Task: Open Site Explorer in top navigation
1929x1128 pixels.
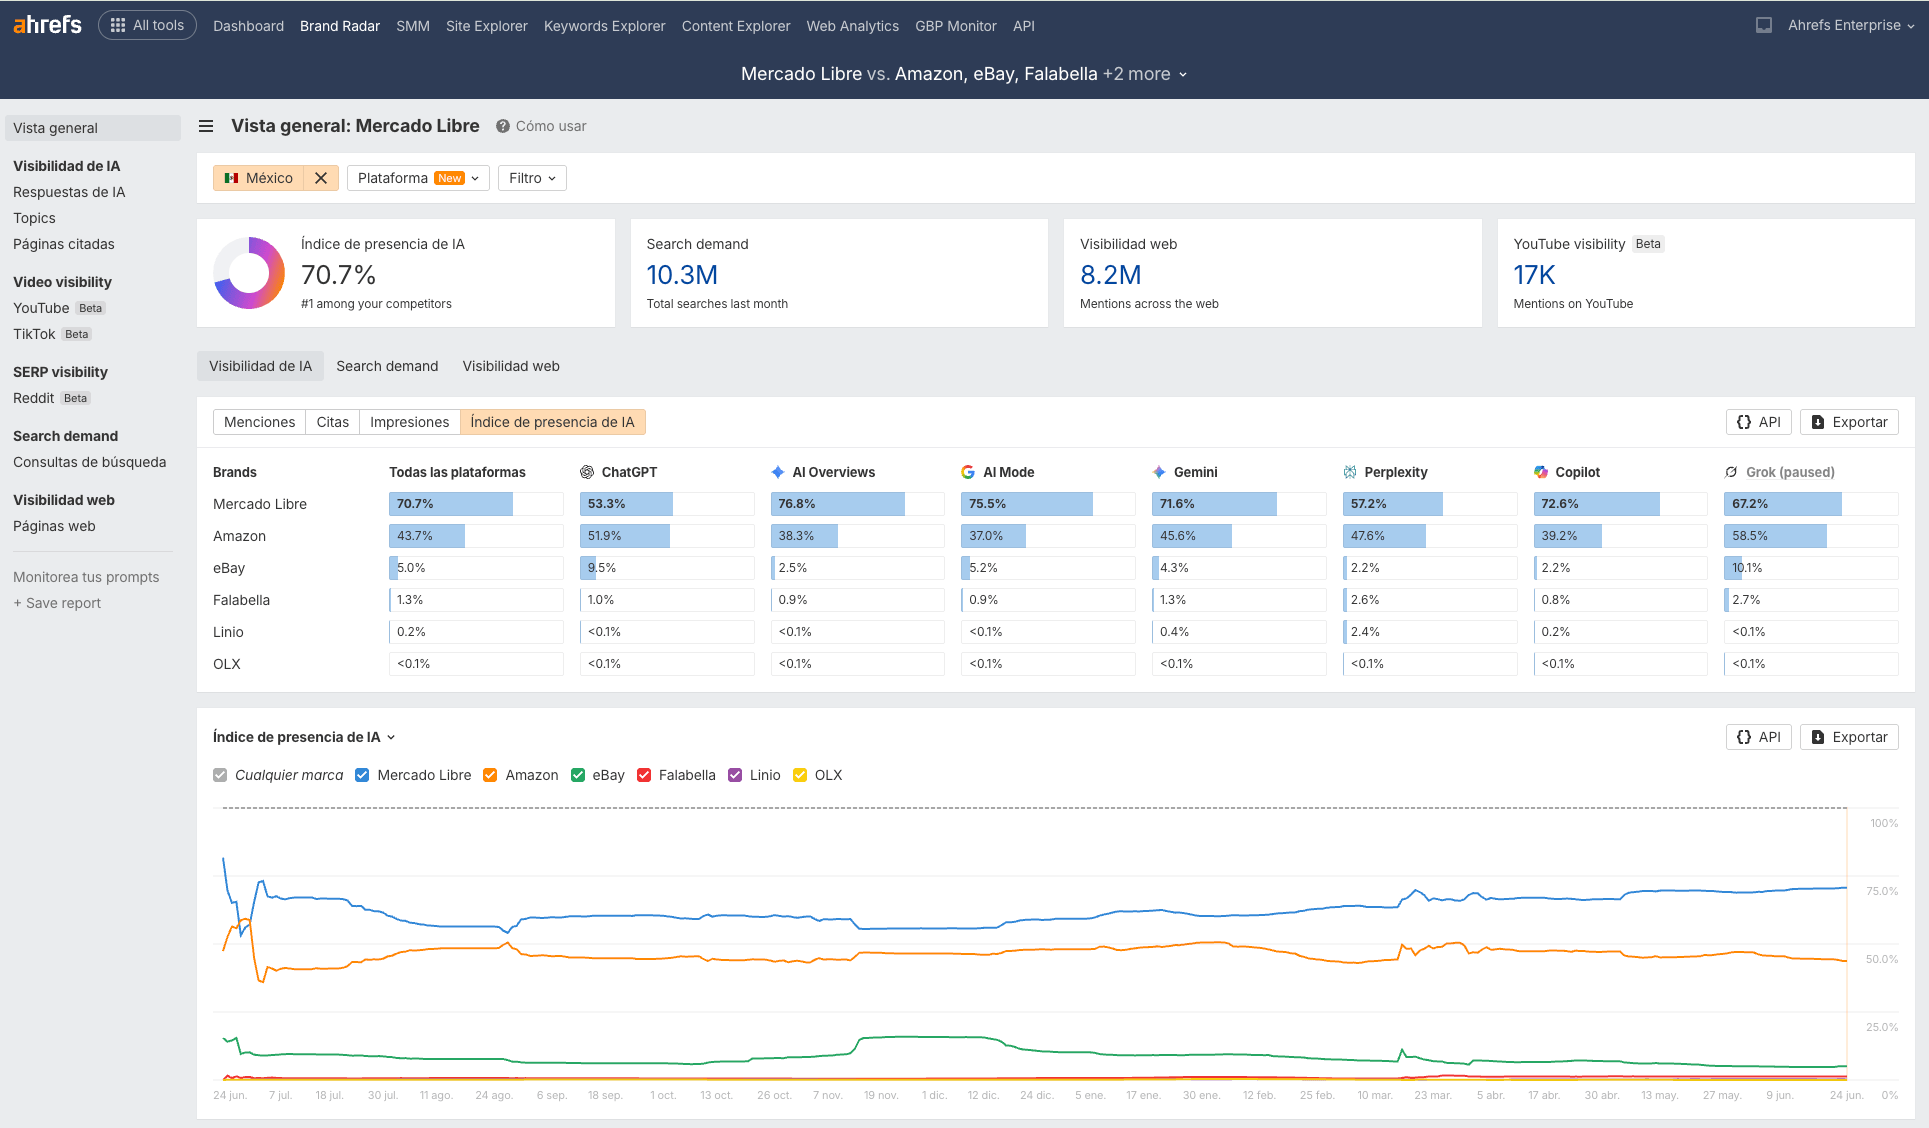Action: click(486, 26)
